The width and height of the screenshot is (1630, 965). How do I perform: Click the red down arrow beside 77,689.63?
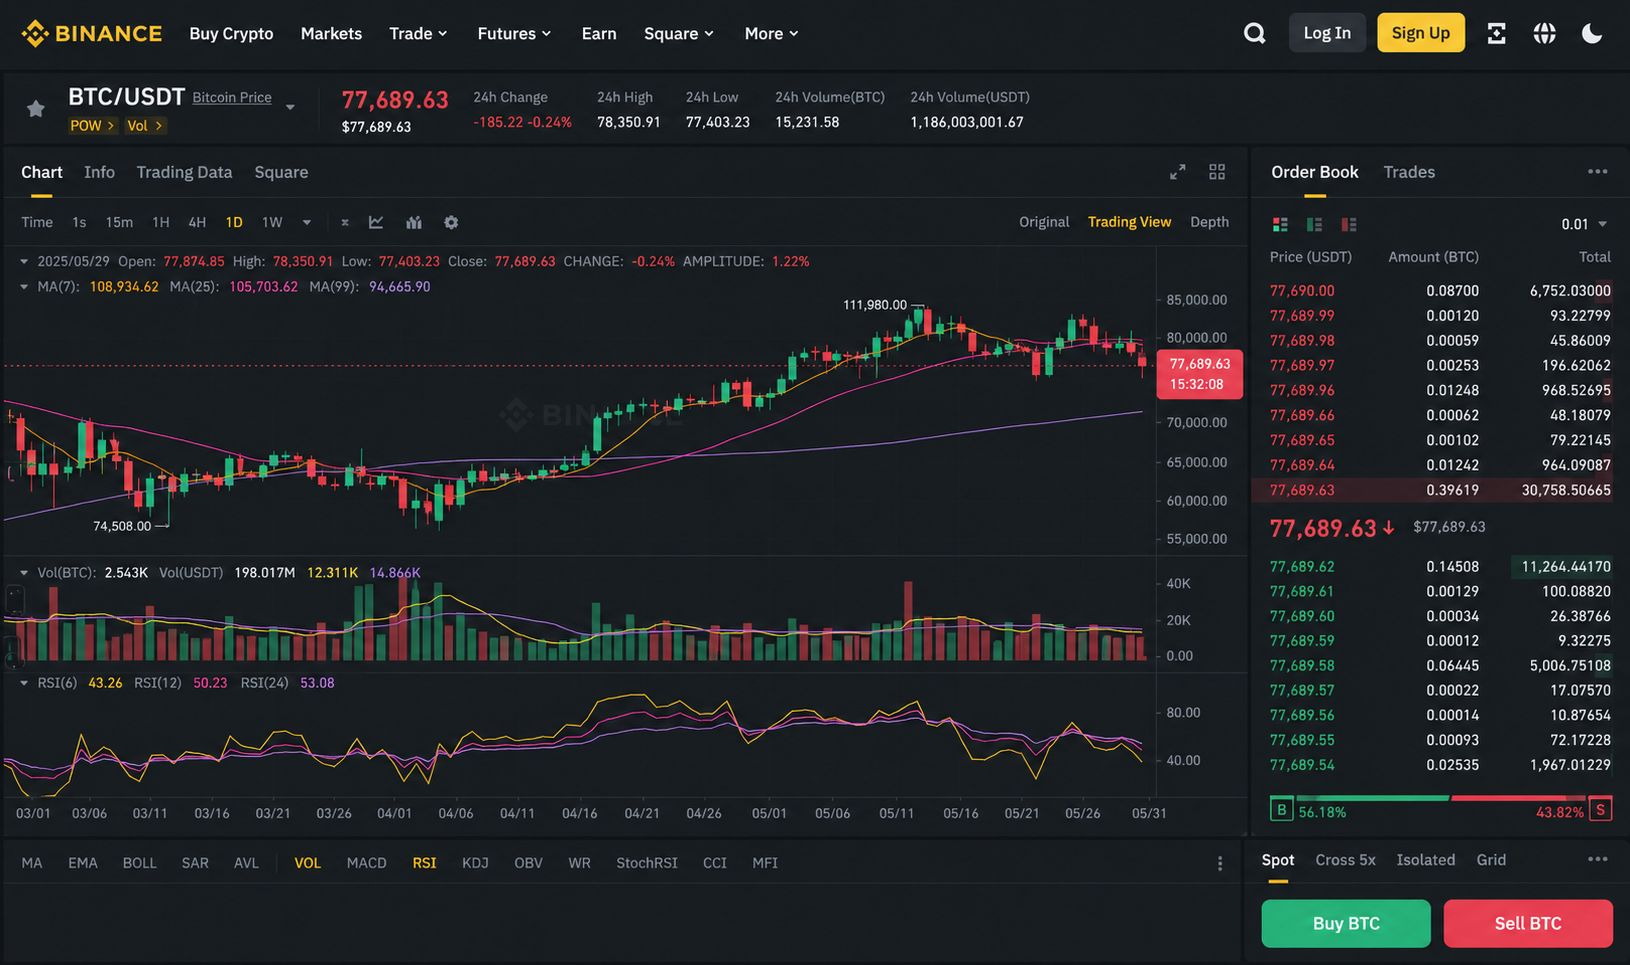[x=1388, y=528]
